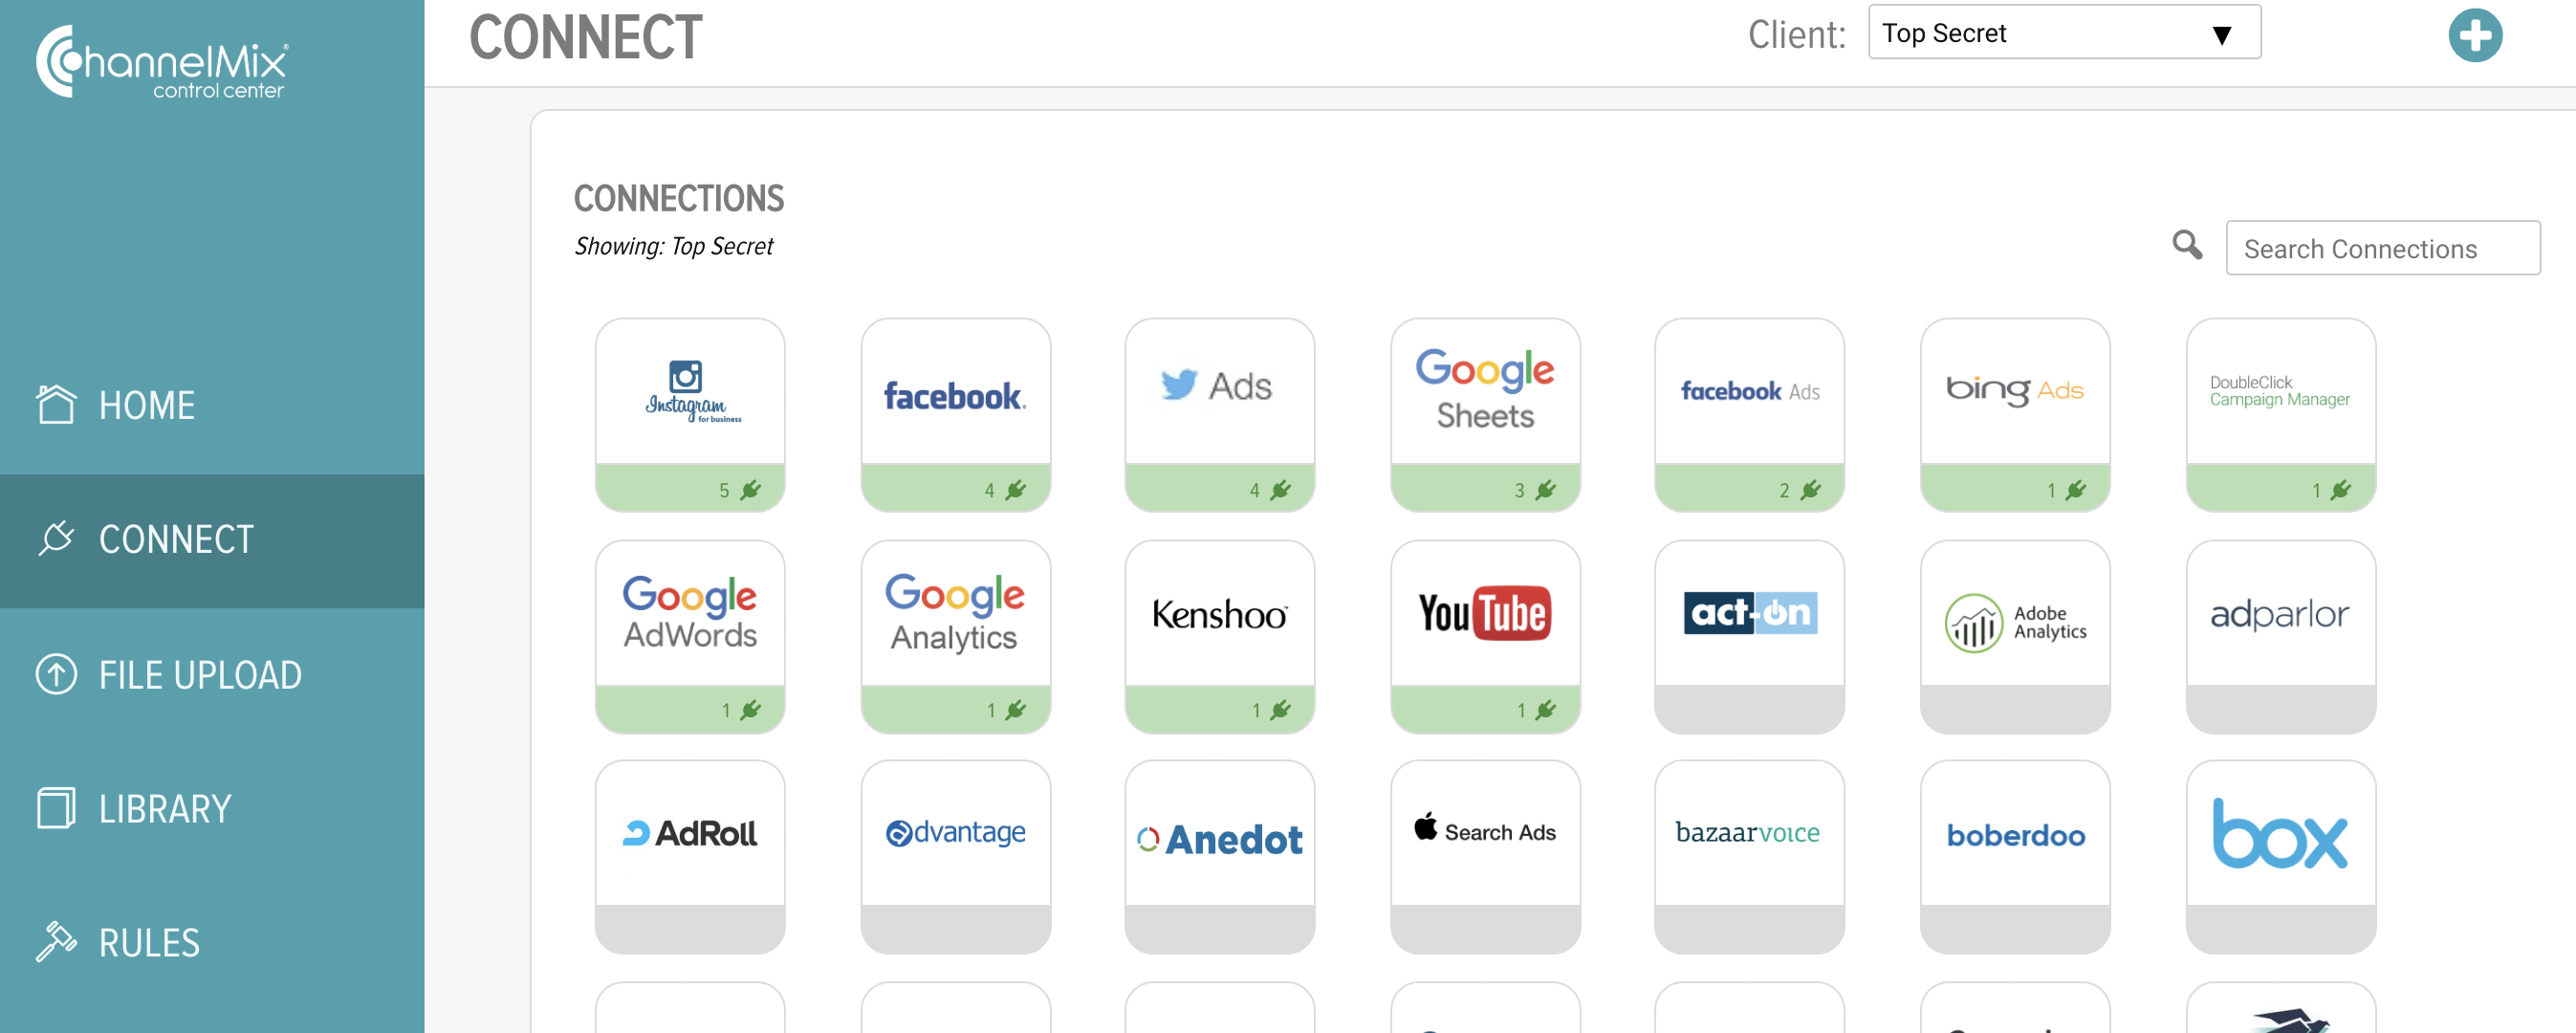Open the Box connection tile
Screen dimensions: 2576x1033
click(2281, 857)
